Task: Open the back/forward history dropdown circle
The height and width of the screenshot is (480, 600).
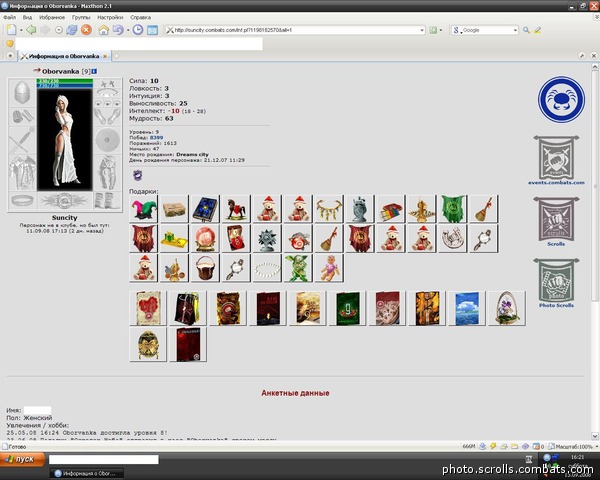Action: click(x=59, y=30)
